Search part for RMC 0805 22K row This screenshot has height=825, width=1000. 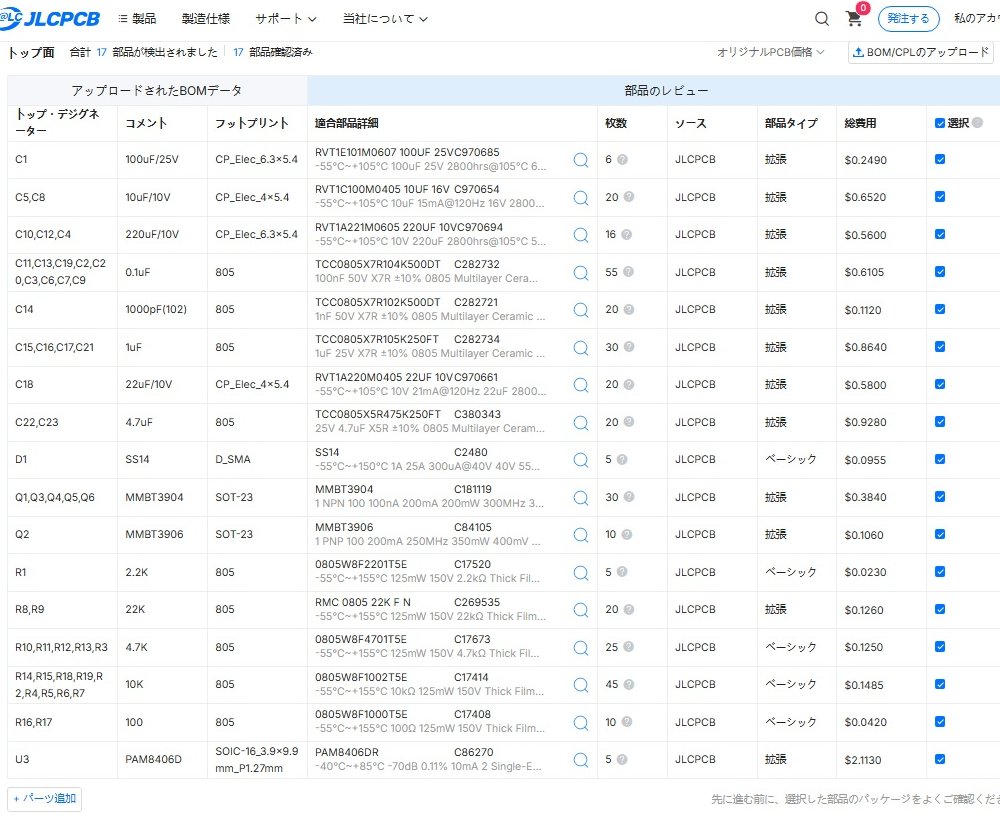click(580, 610)
